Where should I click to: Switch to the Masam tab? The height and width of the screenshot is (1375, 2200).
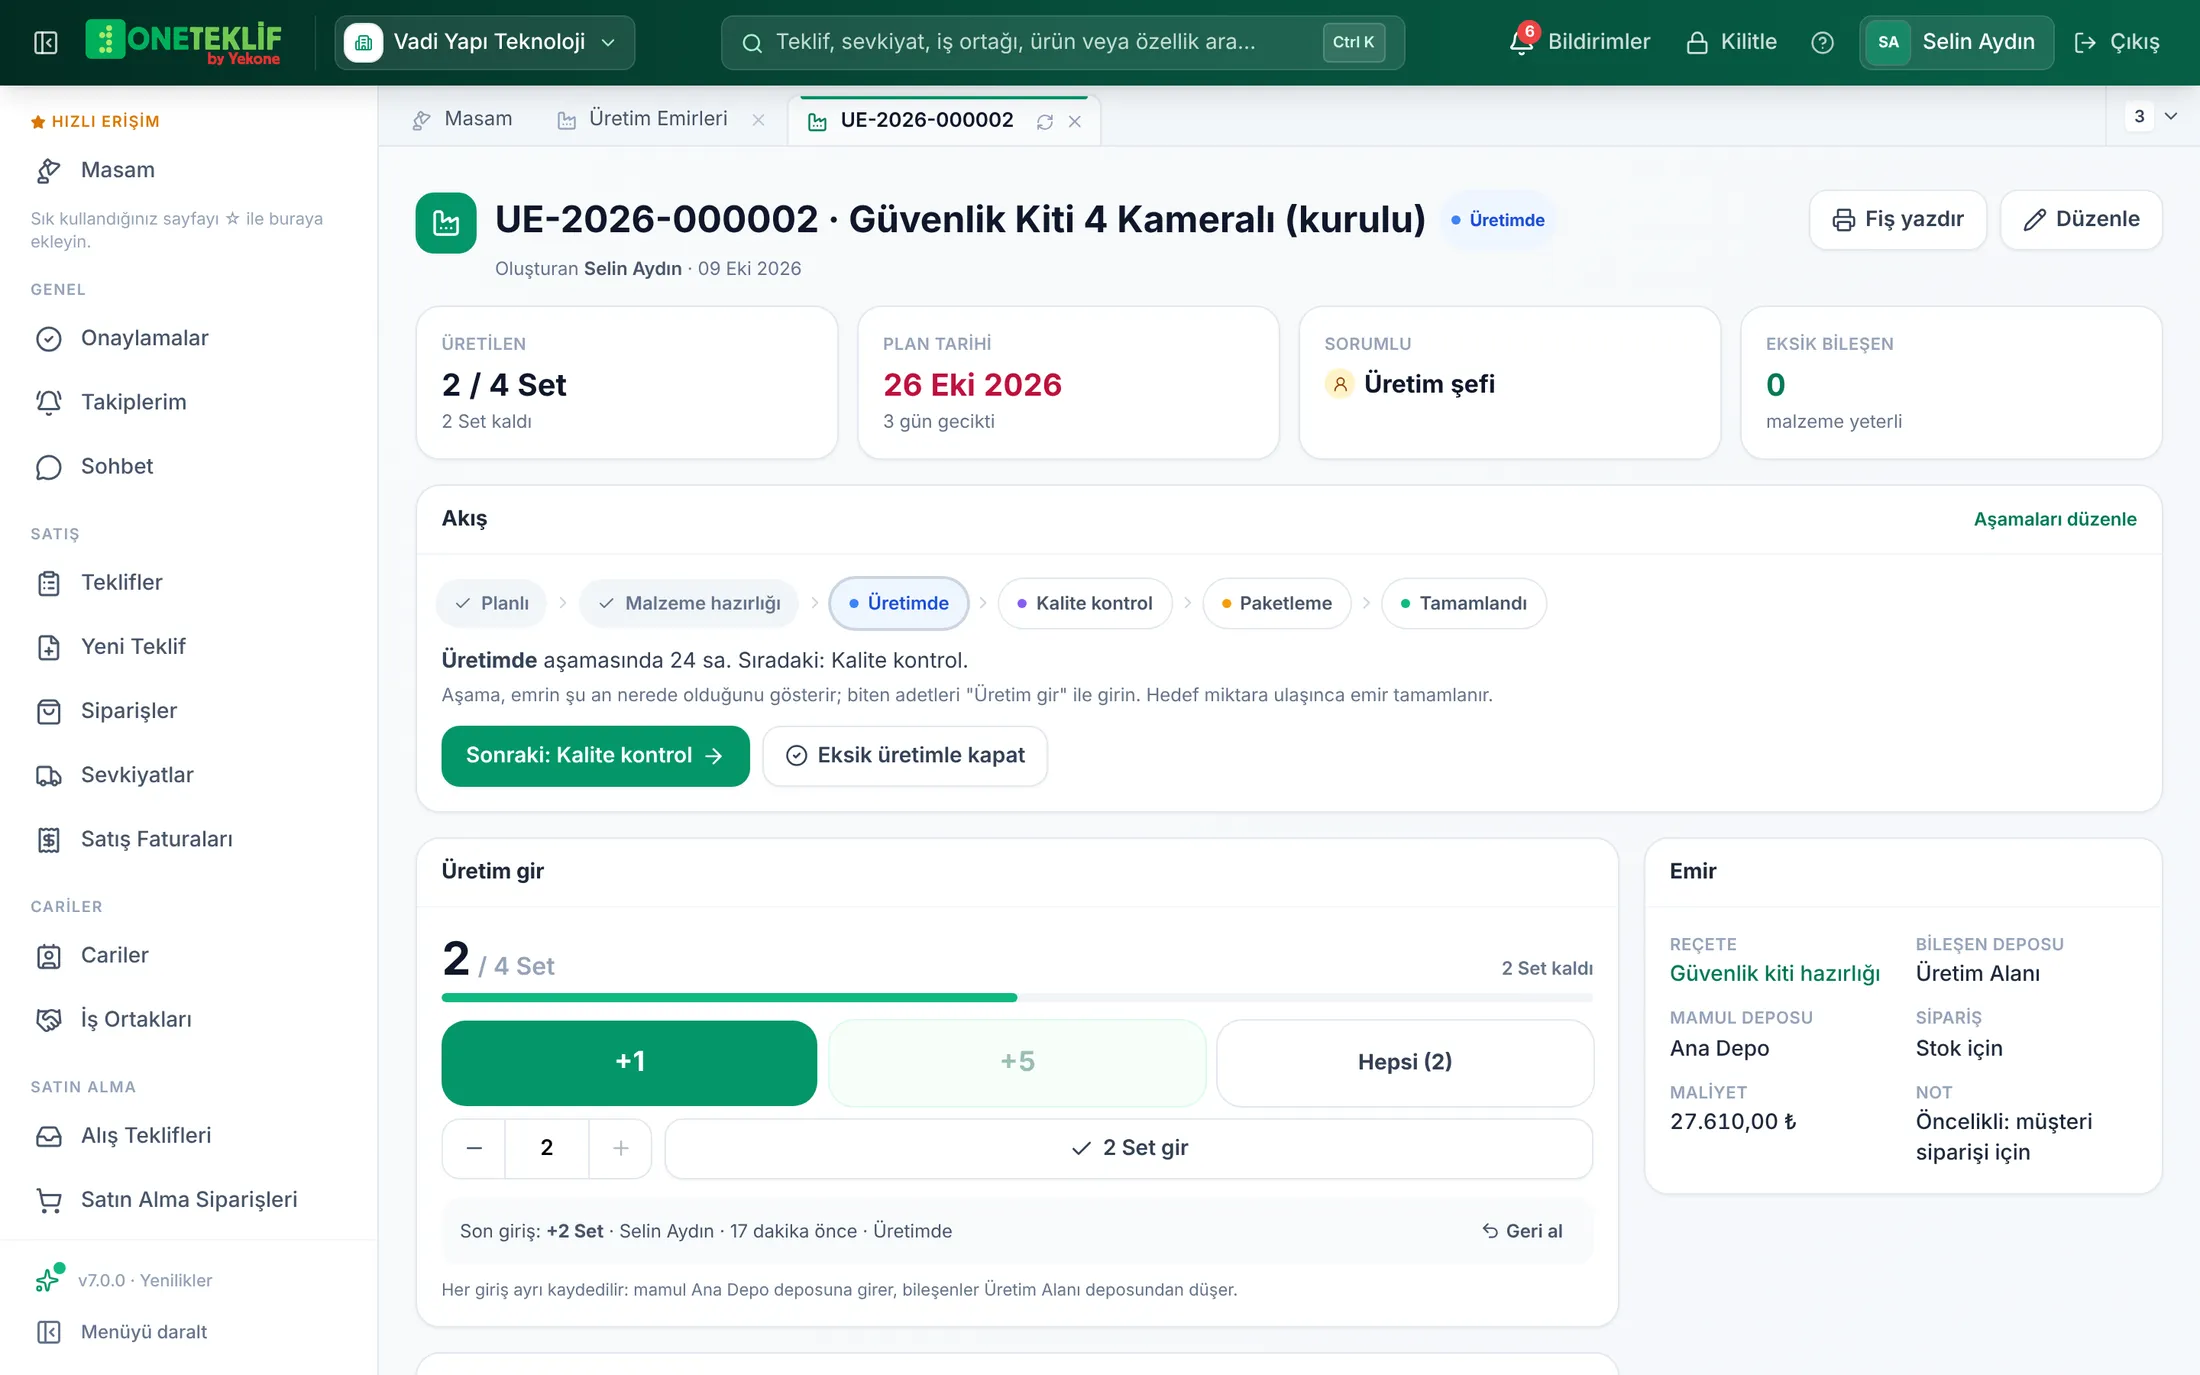click(462, 119)
